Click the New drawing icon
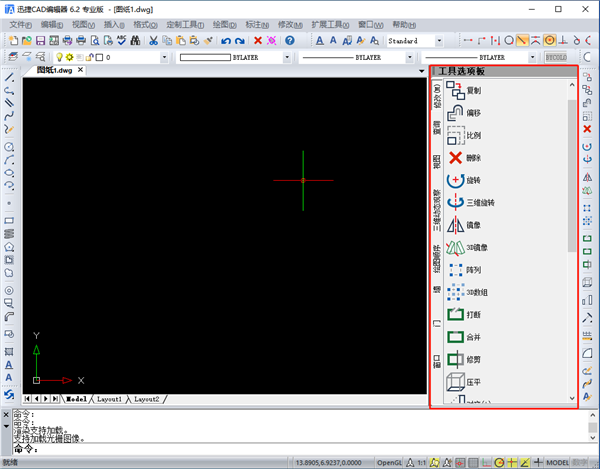 point(13,40)
